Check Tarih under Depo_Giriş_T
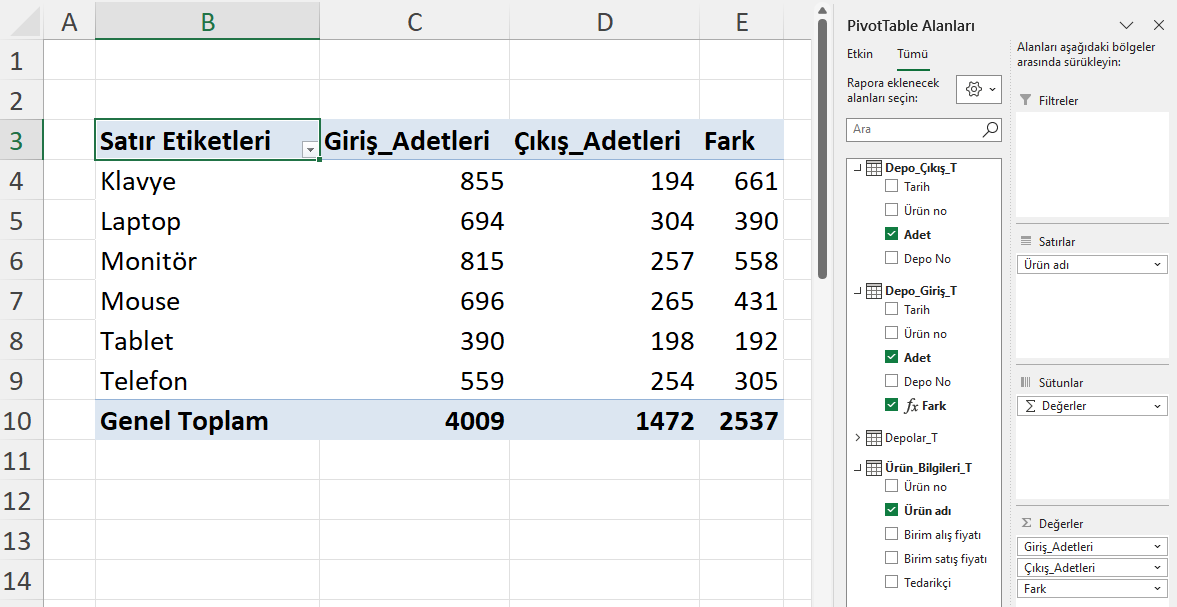Screen dimensions: 1177x607 (892, 309)
